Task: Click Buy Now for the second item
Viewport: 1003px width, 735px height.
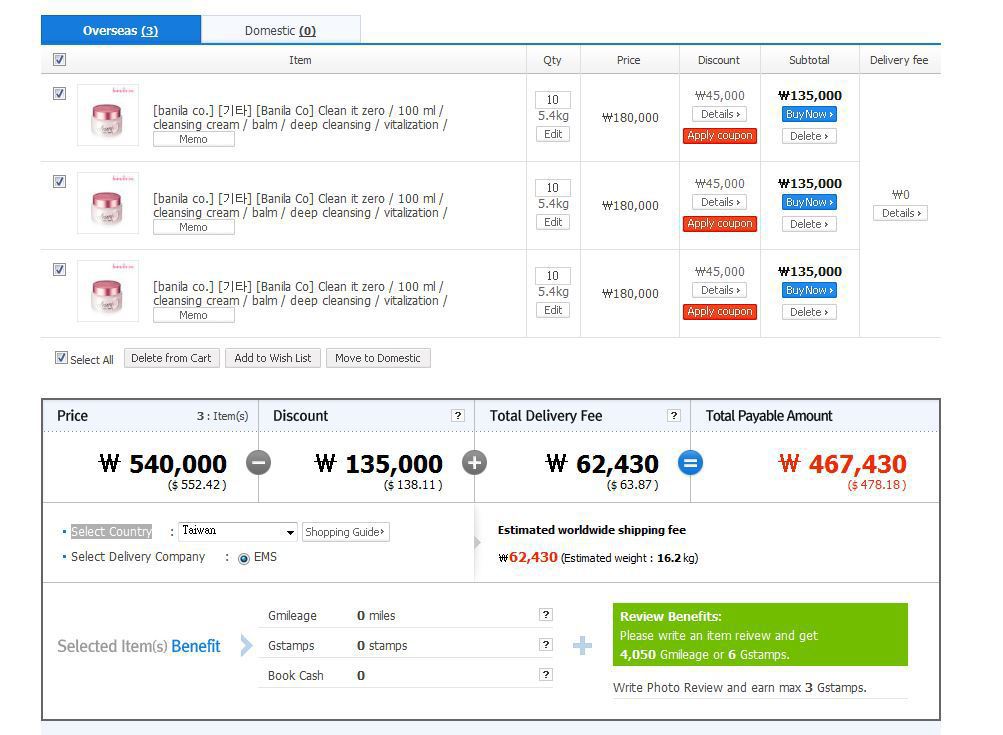Action: tap(809, 202)
